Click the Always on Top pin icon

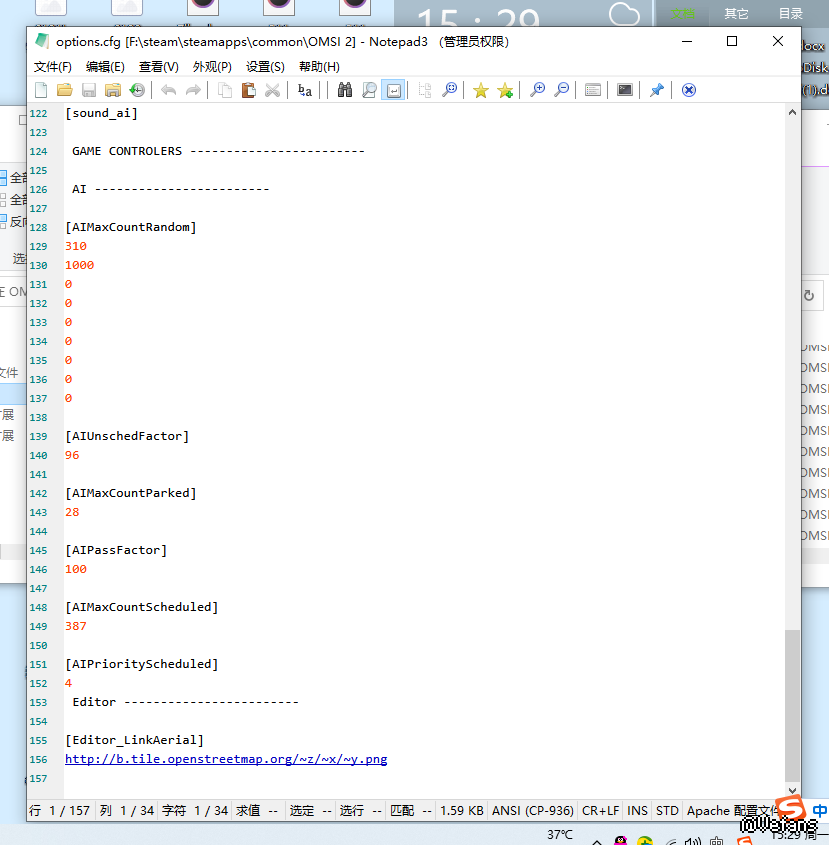(x=656, y=90)
